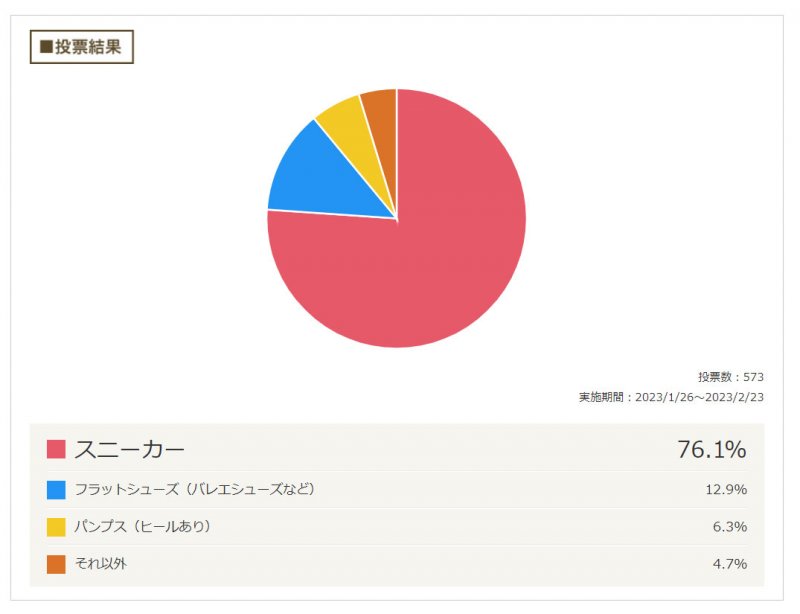Click the pie chart center point
Screen dimensions: 800x614
[396, 218]
